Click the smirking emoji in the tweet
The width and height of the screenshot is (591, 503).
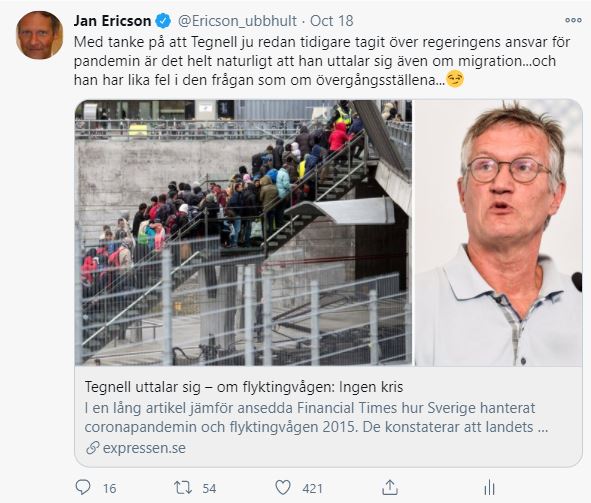455,80
